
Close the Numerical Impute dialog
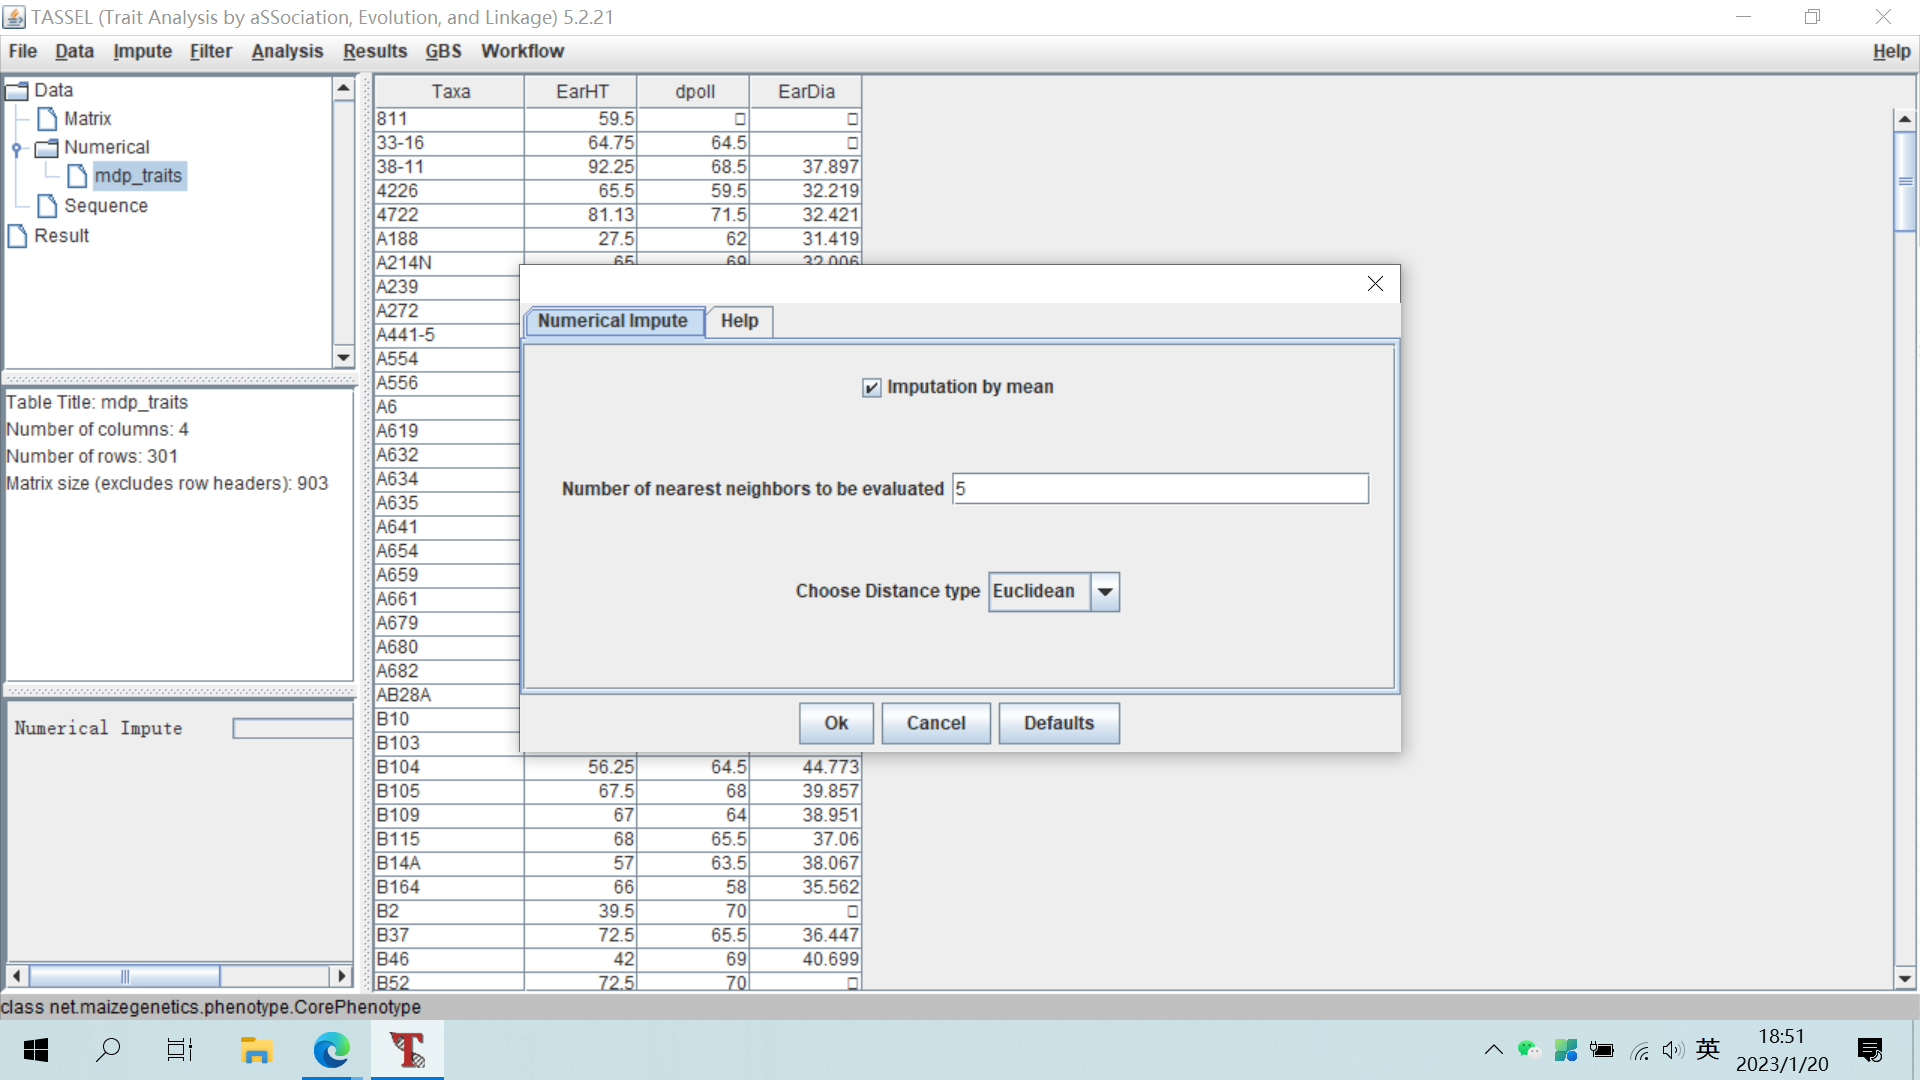click(x=1375, y=284)
